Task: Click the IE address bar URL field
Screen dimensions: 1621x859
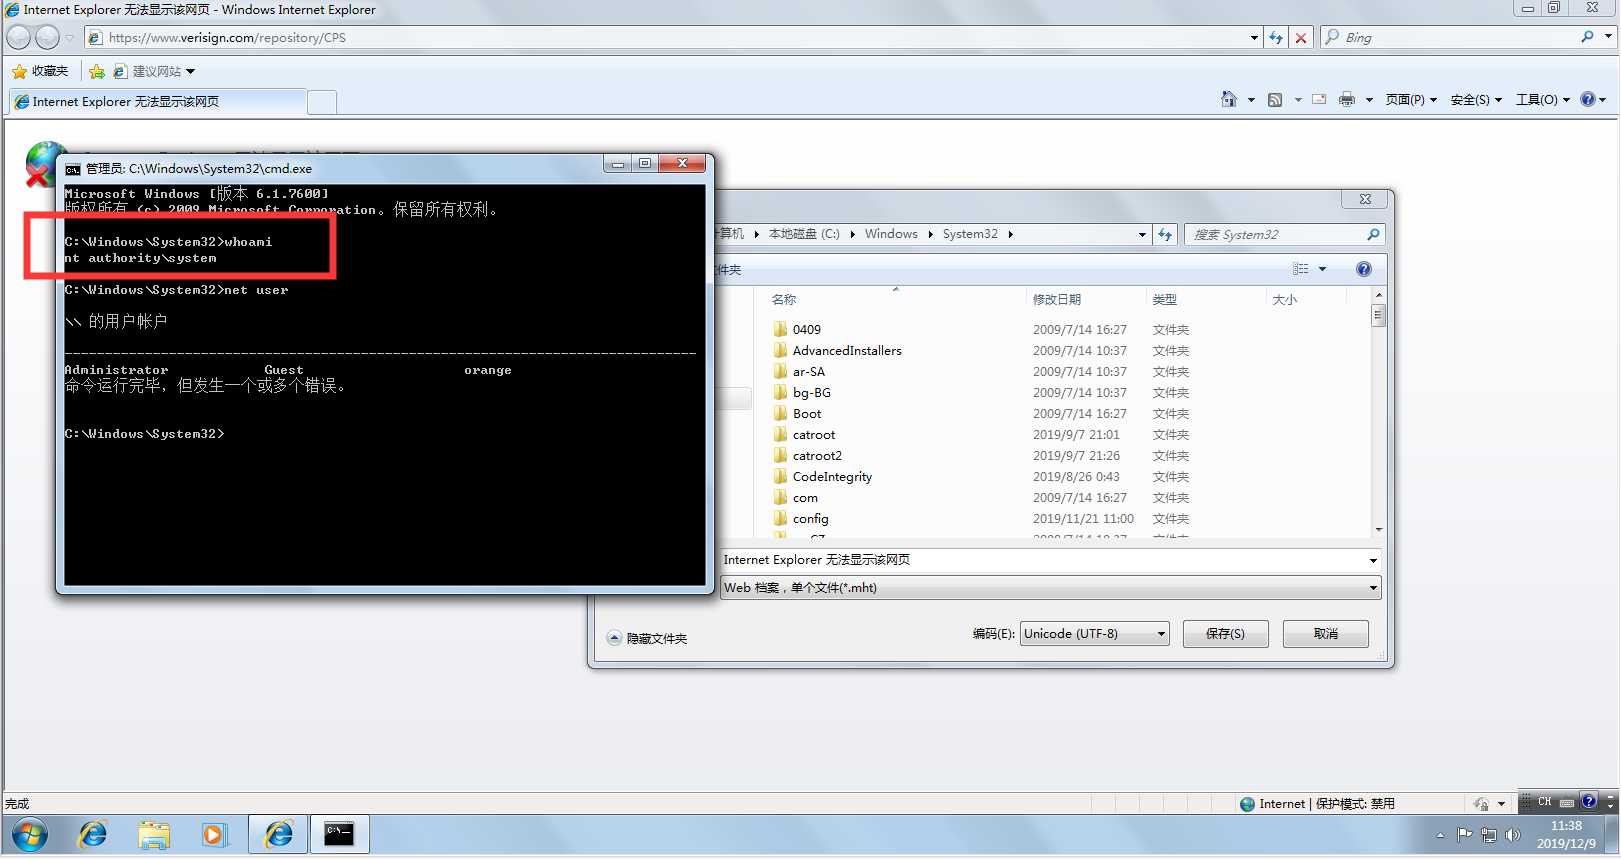Action: click(675, 38)
